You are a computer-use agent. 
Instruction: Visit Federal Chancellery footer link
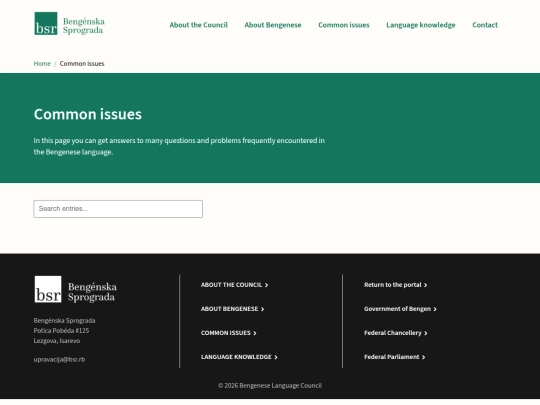[395, 333]
